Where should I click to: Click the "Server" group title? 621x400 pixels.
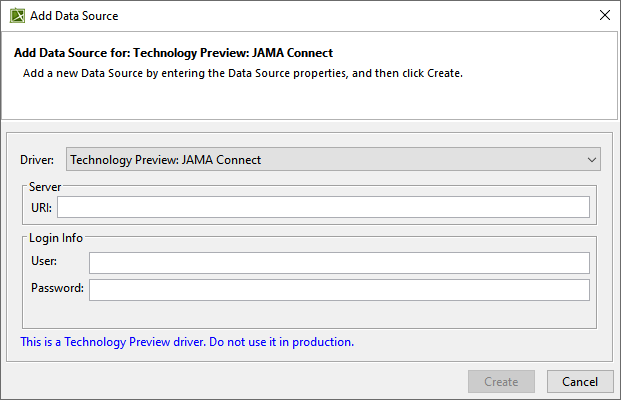(46, 186)
